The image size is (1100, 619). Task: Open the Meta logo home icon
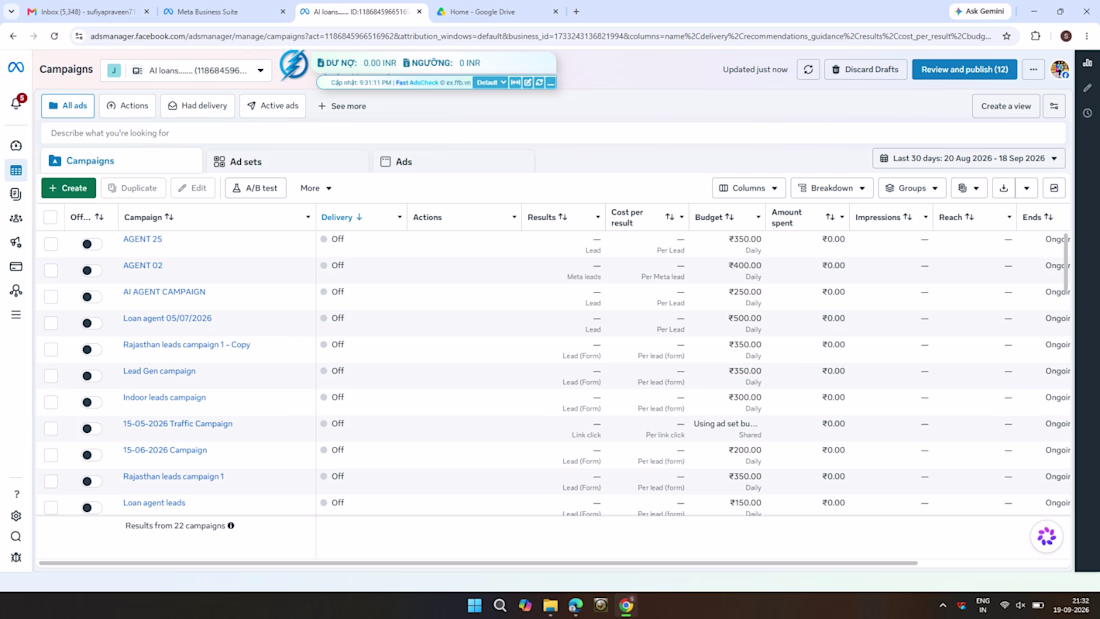click(x=15, y=67)
